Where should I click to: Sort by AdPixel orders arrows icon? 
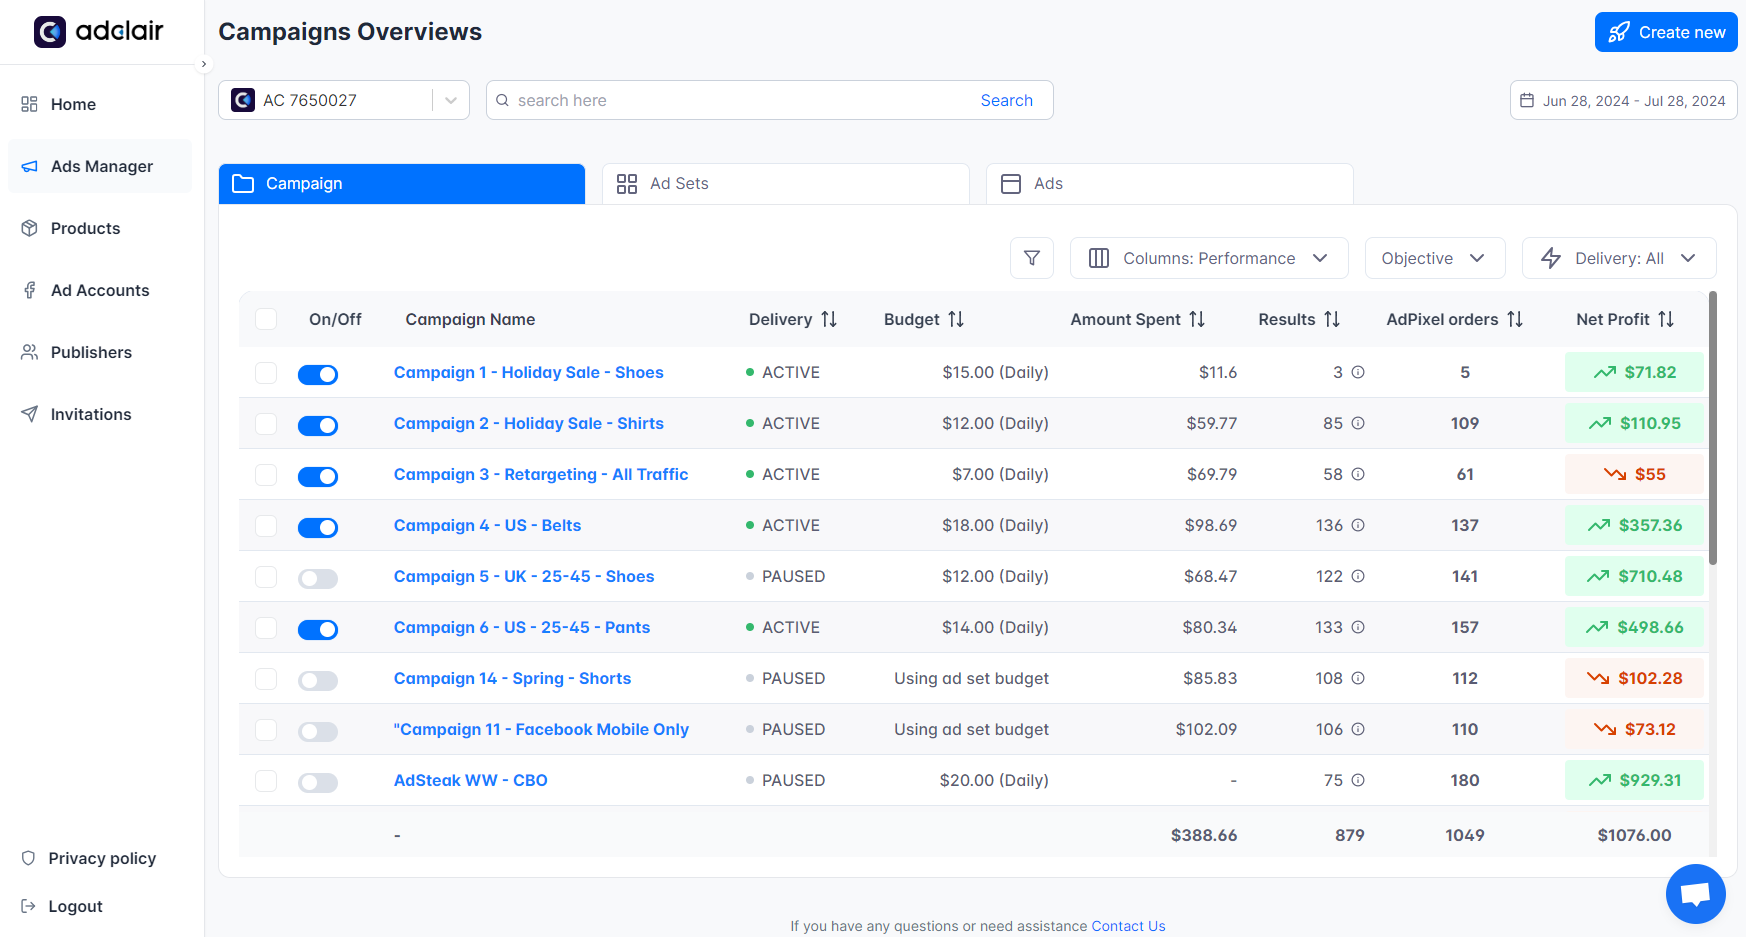(1515, 319)
